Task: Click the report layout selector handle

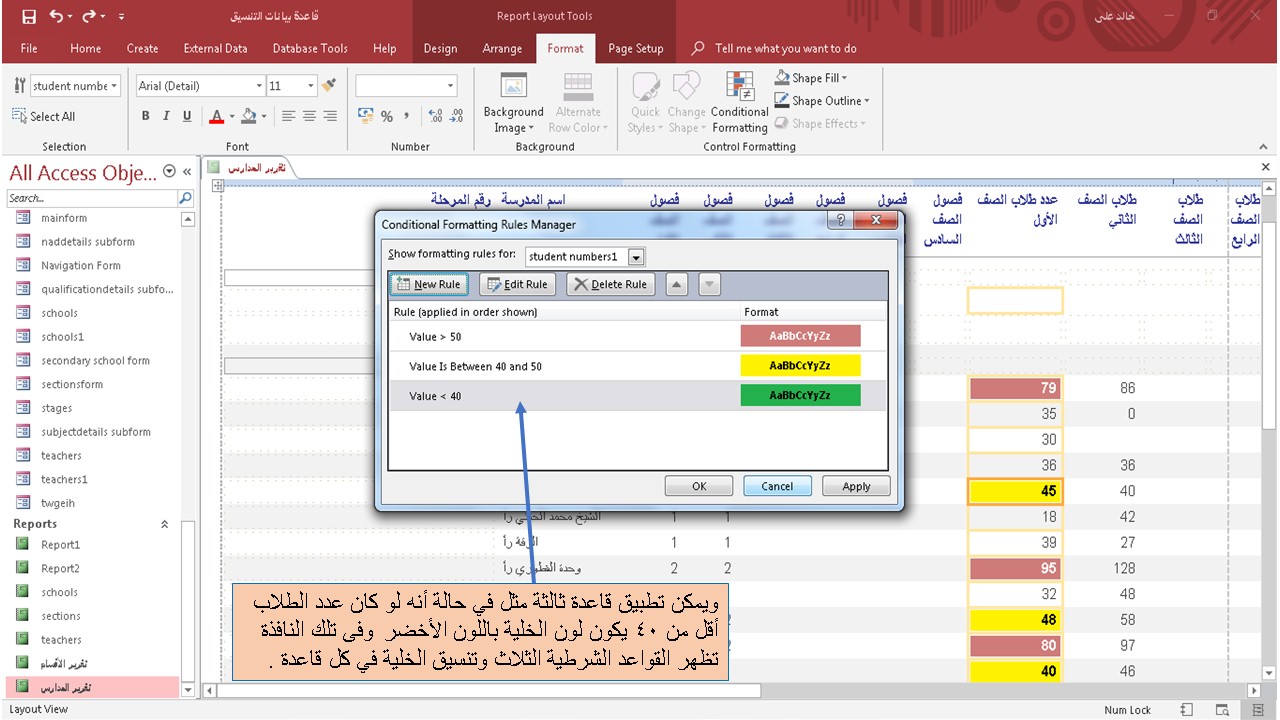Action: pos(216,185)
